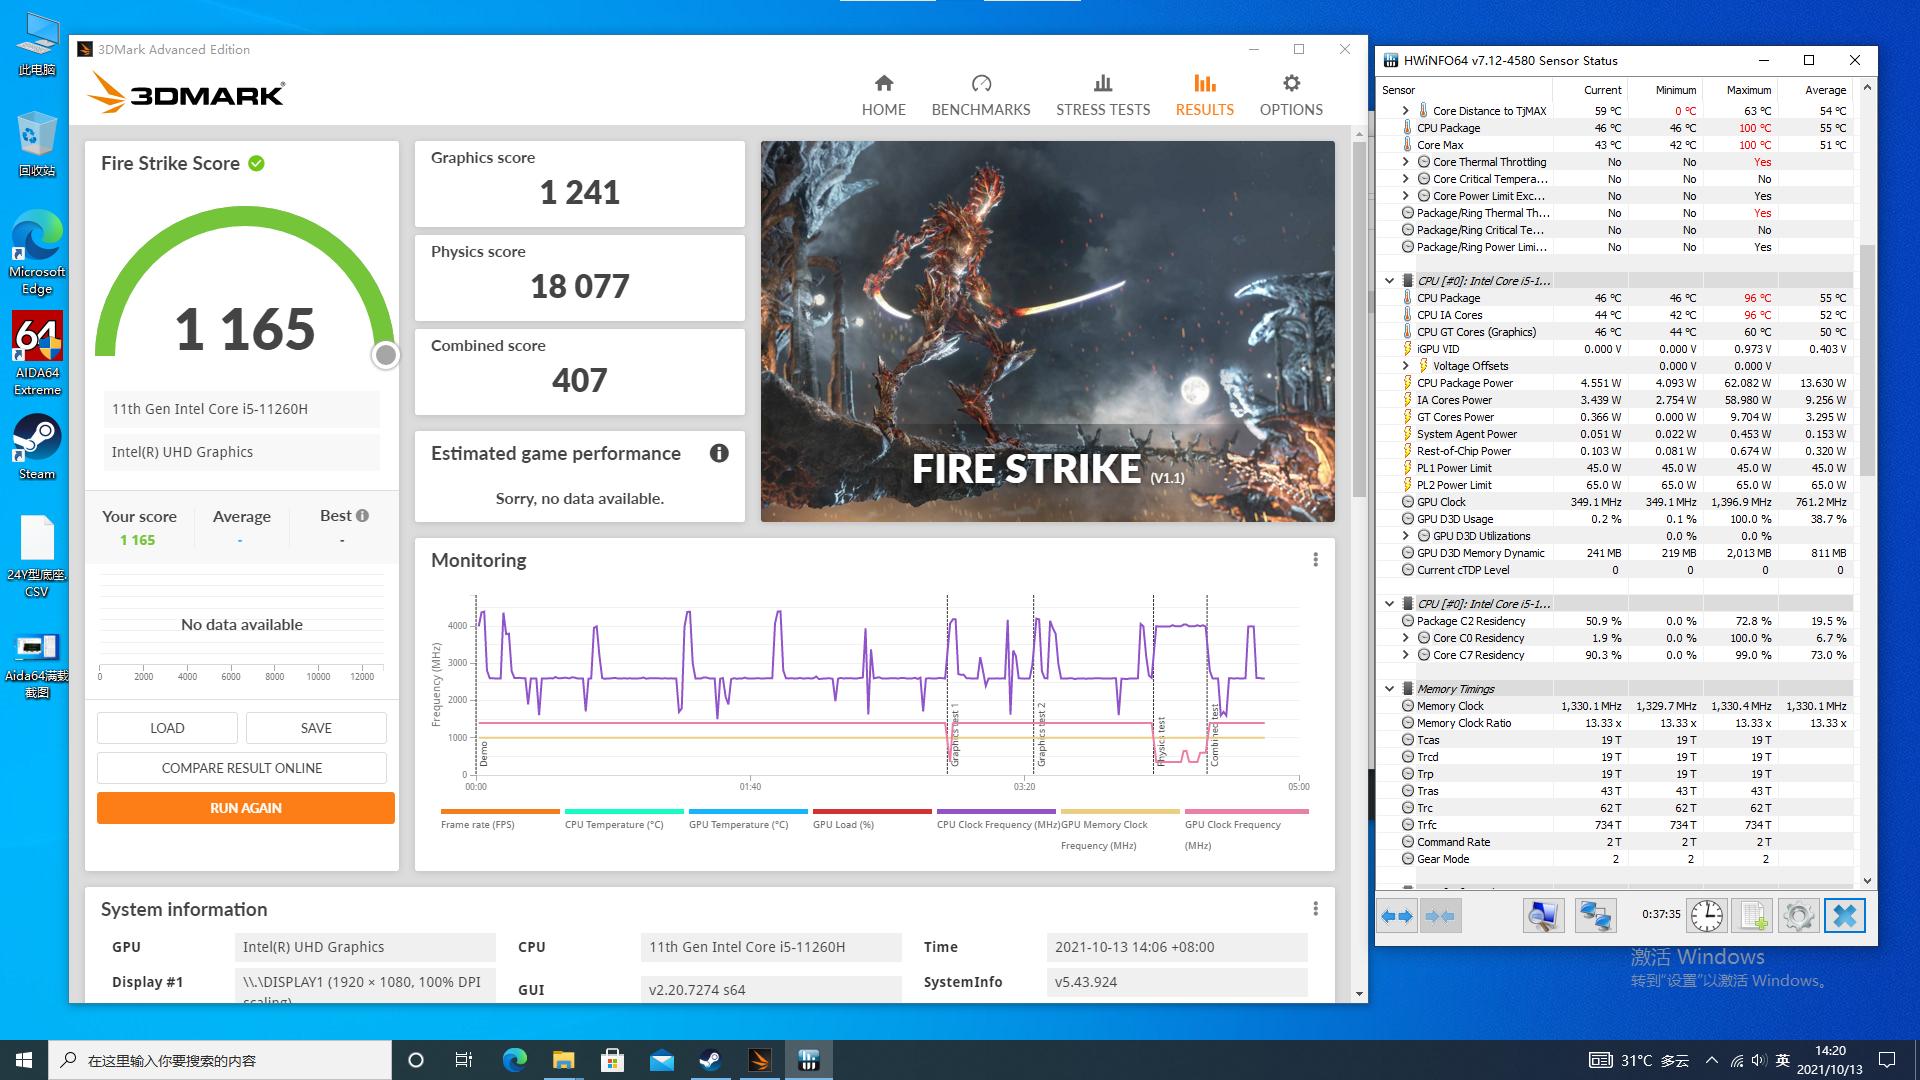Click the magnifier-monitor icon in HWiNFO toolbar
The height and width of the screenshot is (1080, 1920).
point(1543,916)
